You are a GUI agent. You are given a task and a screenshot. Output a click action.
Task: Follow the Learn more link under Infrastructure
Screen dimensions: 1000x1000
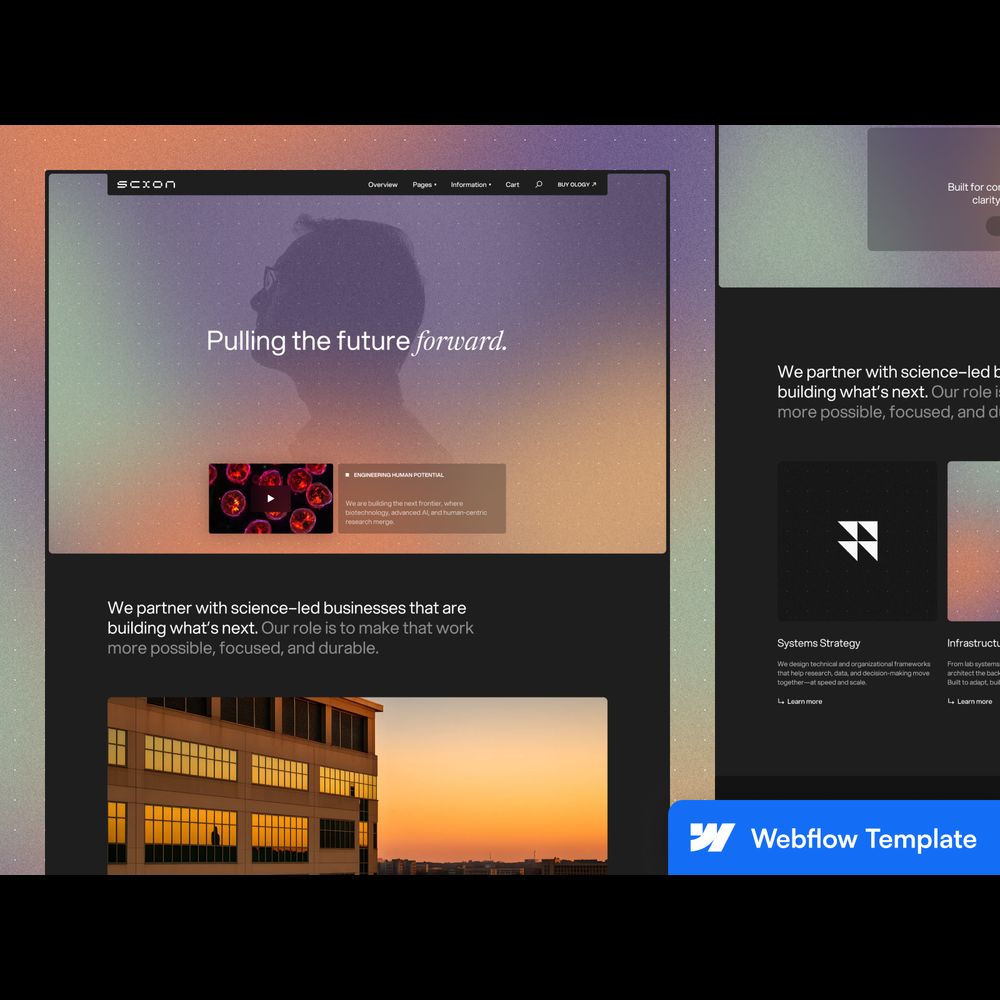tap(973, 702)
